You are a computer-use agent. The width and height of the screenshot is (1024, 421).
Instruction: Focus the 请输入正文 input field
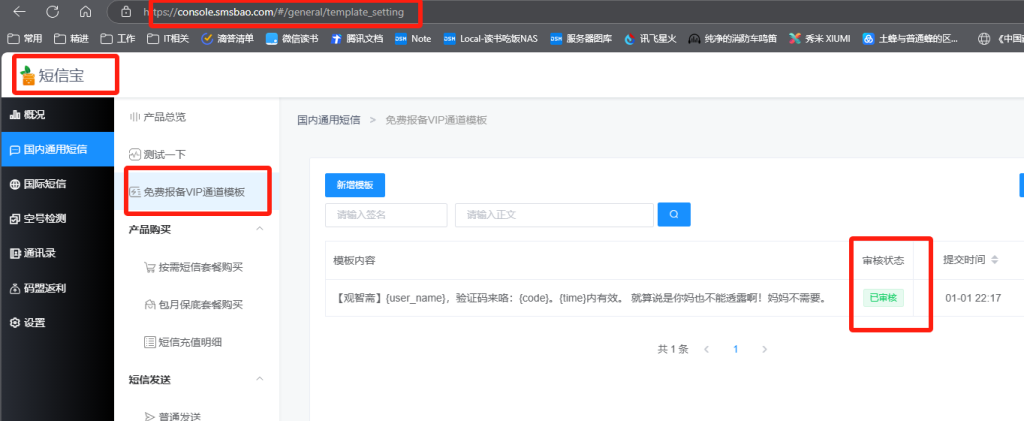[x=554, y=214]
